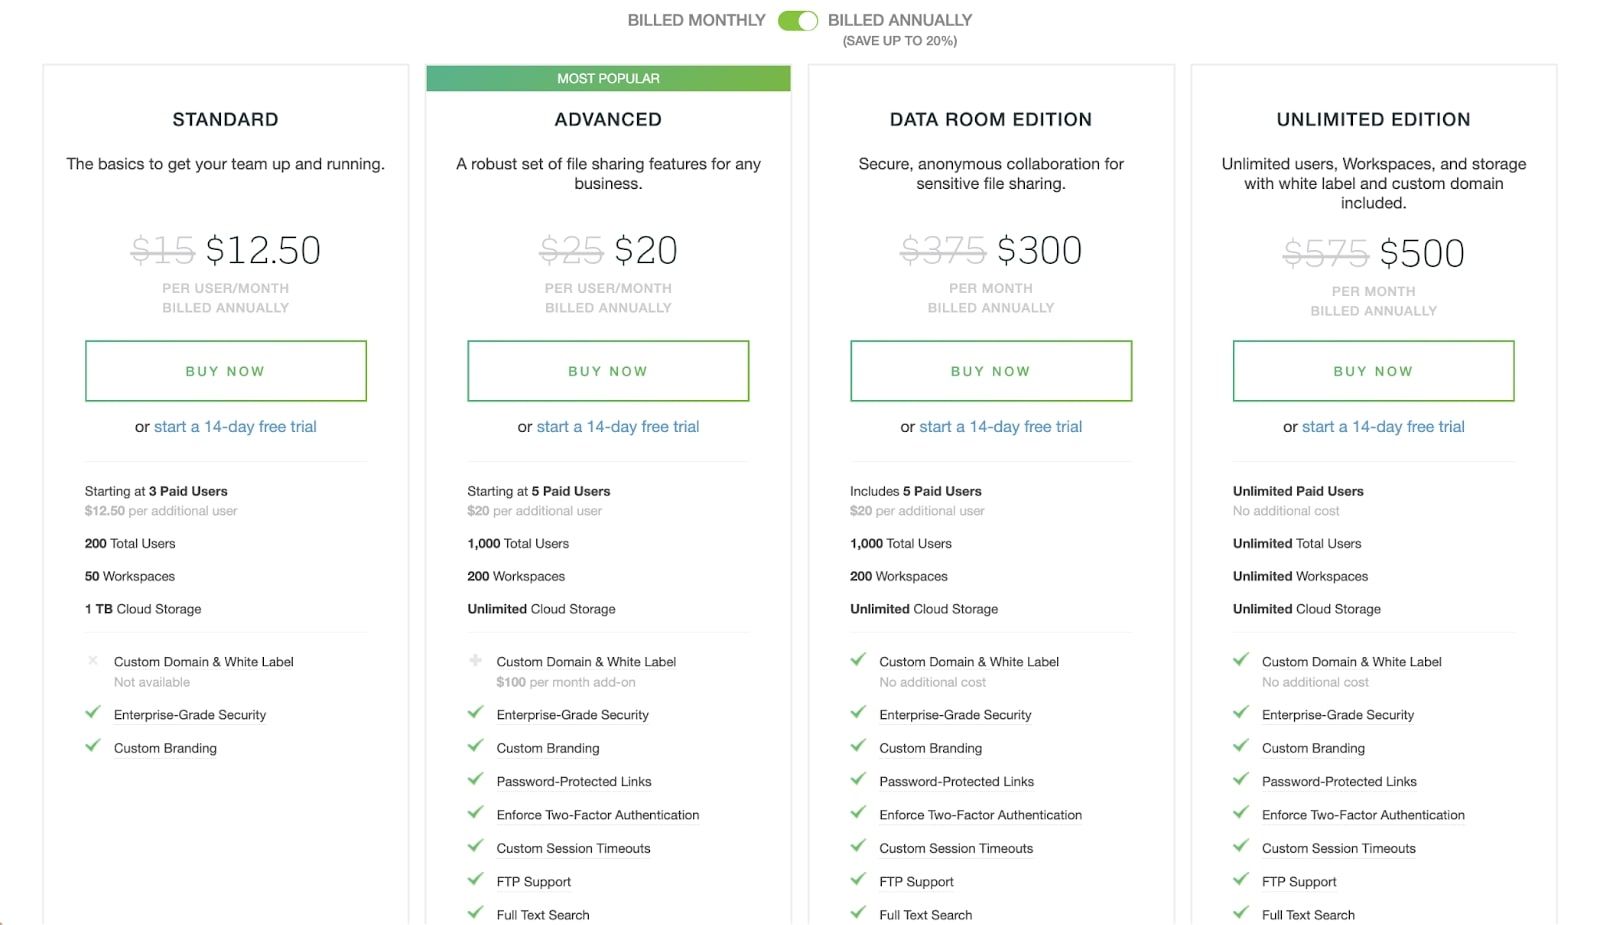This screenshot has width=1600, height=925.
Task: Click the Unlimited Full Text Search checkmark
Action: [x=1241, y=913]
